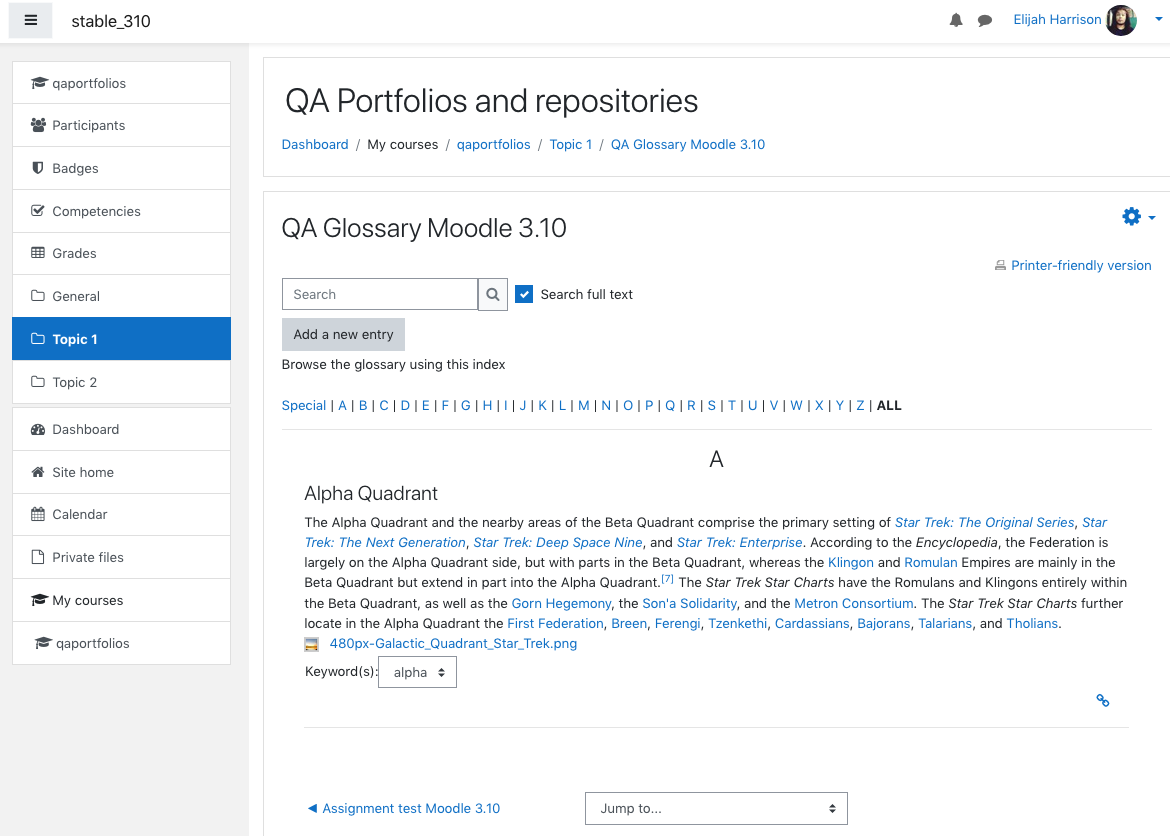Toggle the hamburger side panel button
This screenshot has width=1170, height=836.
(x=31, y=20)
